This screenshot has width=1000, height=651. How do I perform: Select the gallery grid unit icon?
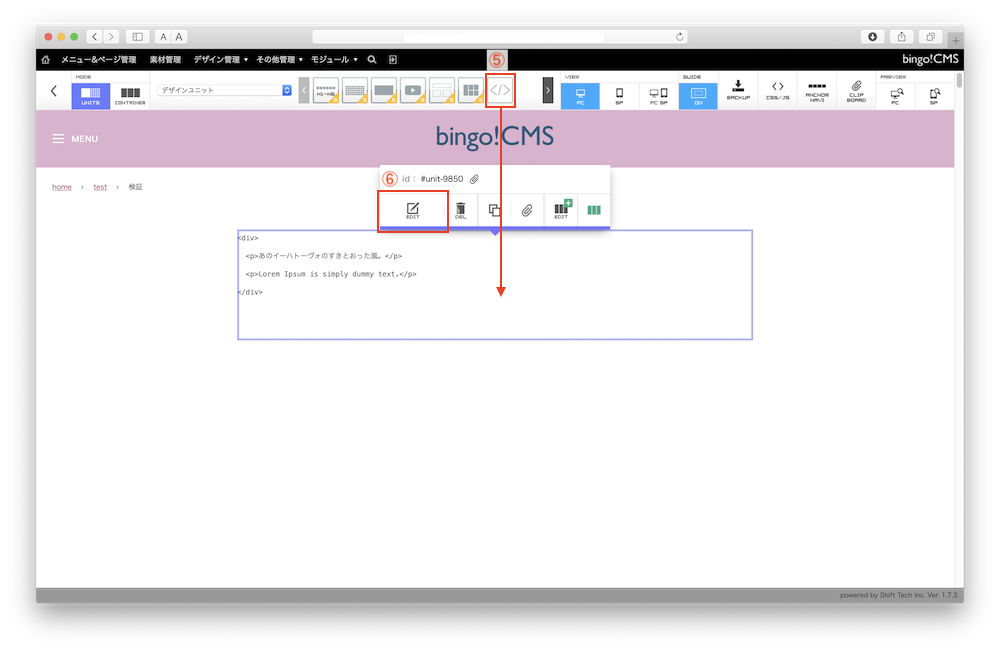(471, 91)
